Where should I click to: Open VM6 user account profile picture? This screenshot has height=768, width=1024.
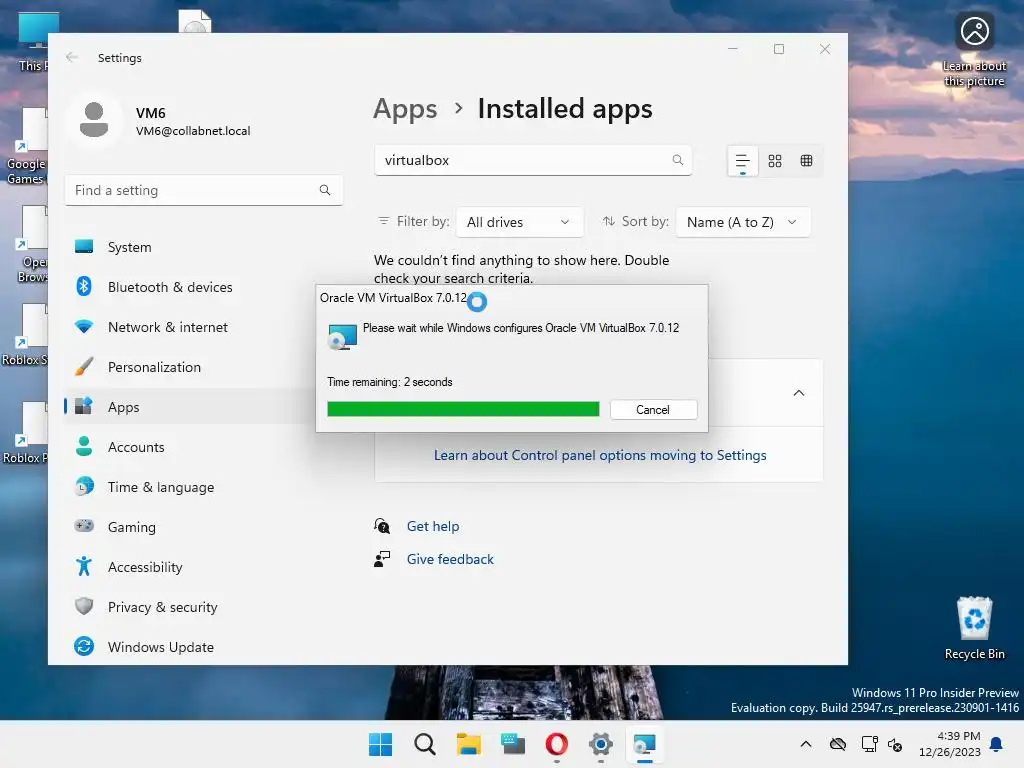pyautogui.click(x=94, y=120)
